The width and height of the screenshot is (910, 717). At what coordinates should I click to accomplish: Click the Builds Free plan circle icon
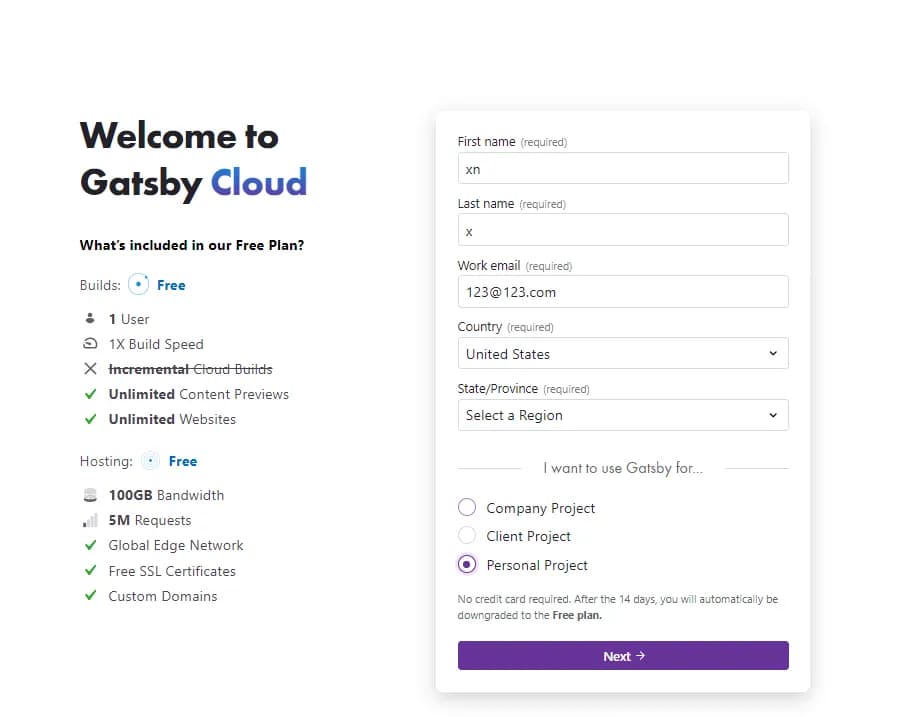click(x=138, y=284)
